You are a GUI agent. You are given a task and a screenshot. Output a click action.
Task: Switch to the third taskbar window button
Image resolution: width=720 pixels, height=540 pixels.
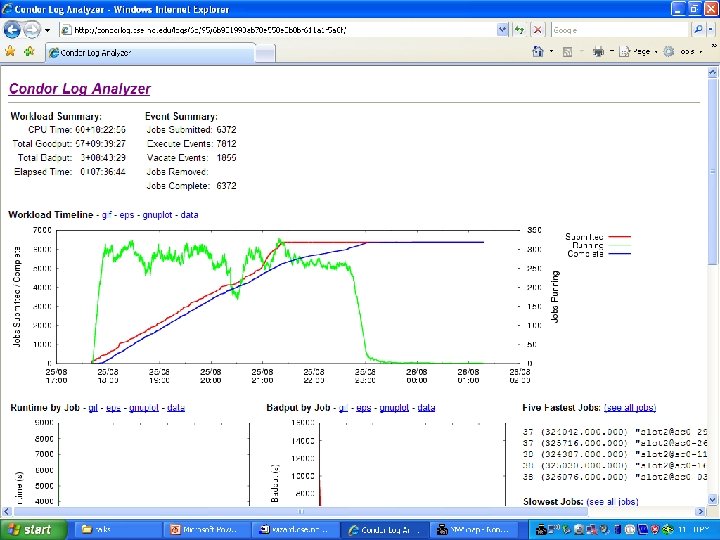pos(296,529)
